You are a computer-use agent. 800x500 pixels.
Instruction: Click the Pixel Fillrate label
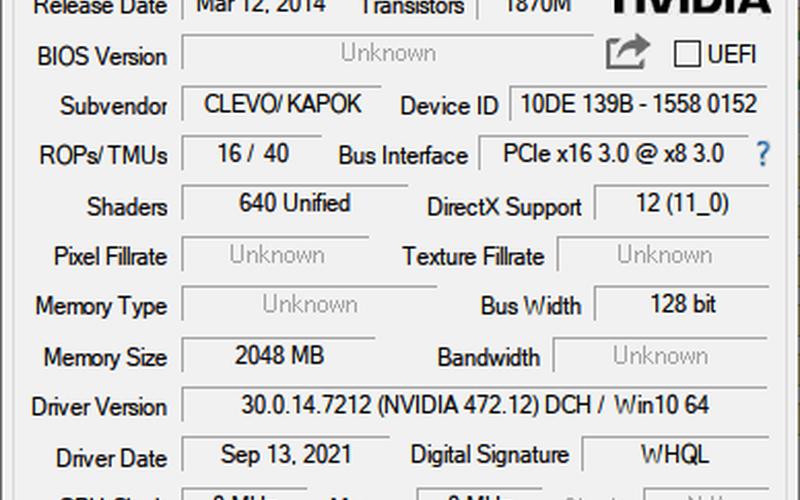111,256
